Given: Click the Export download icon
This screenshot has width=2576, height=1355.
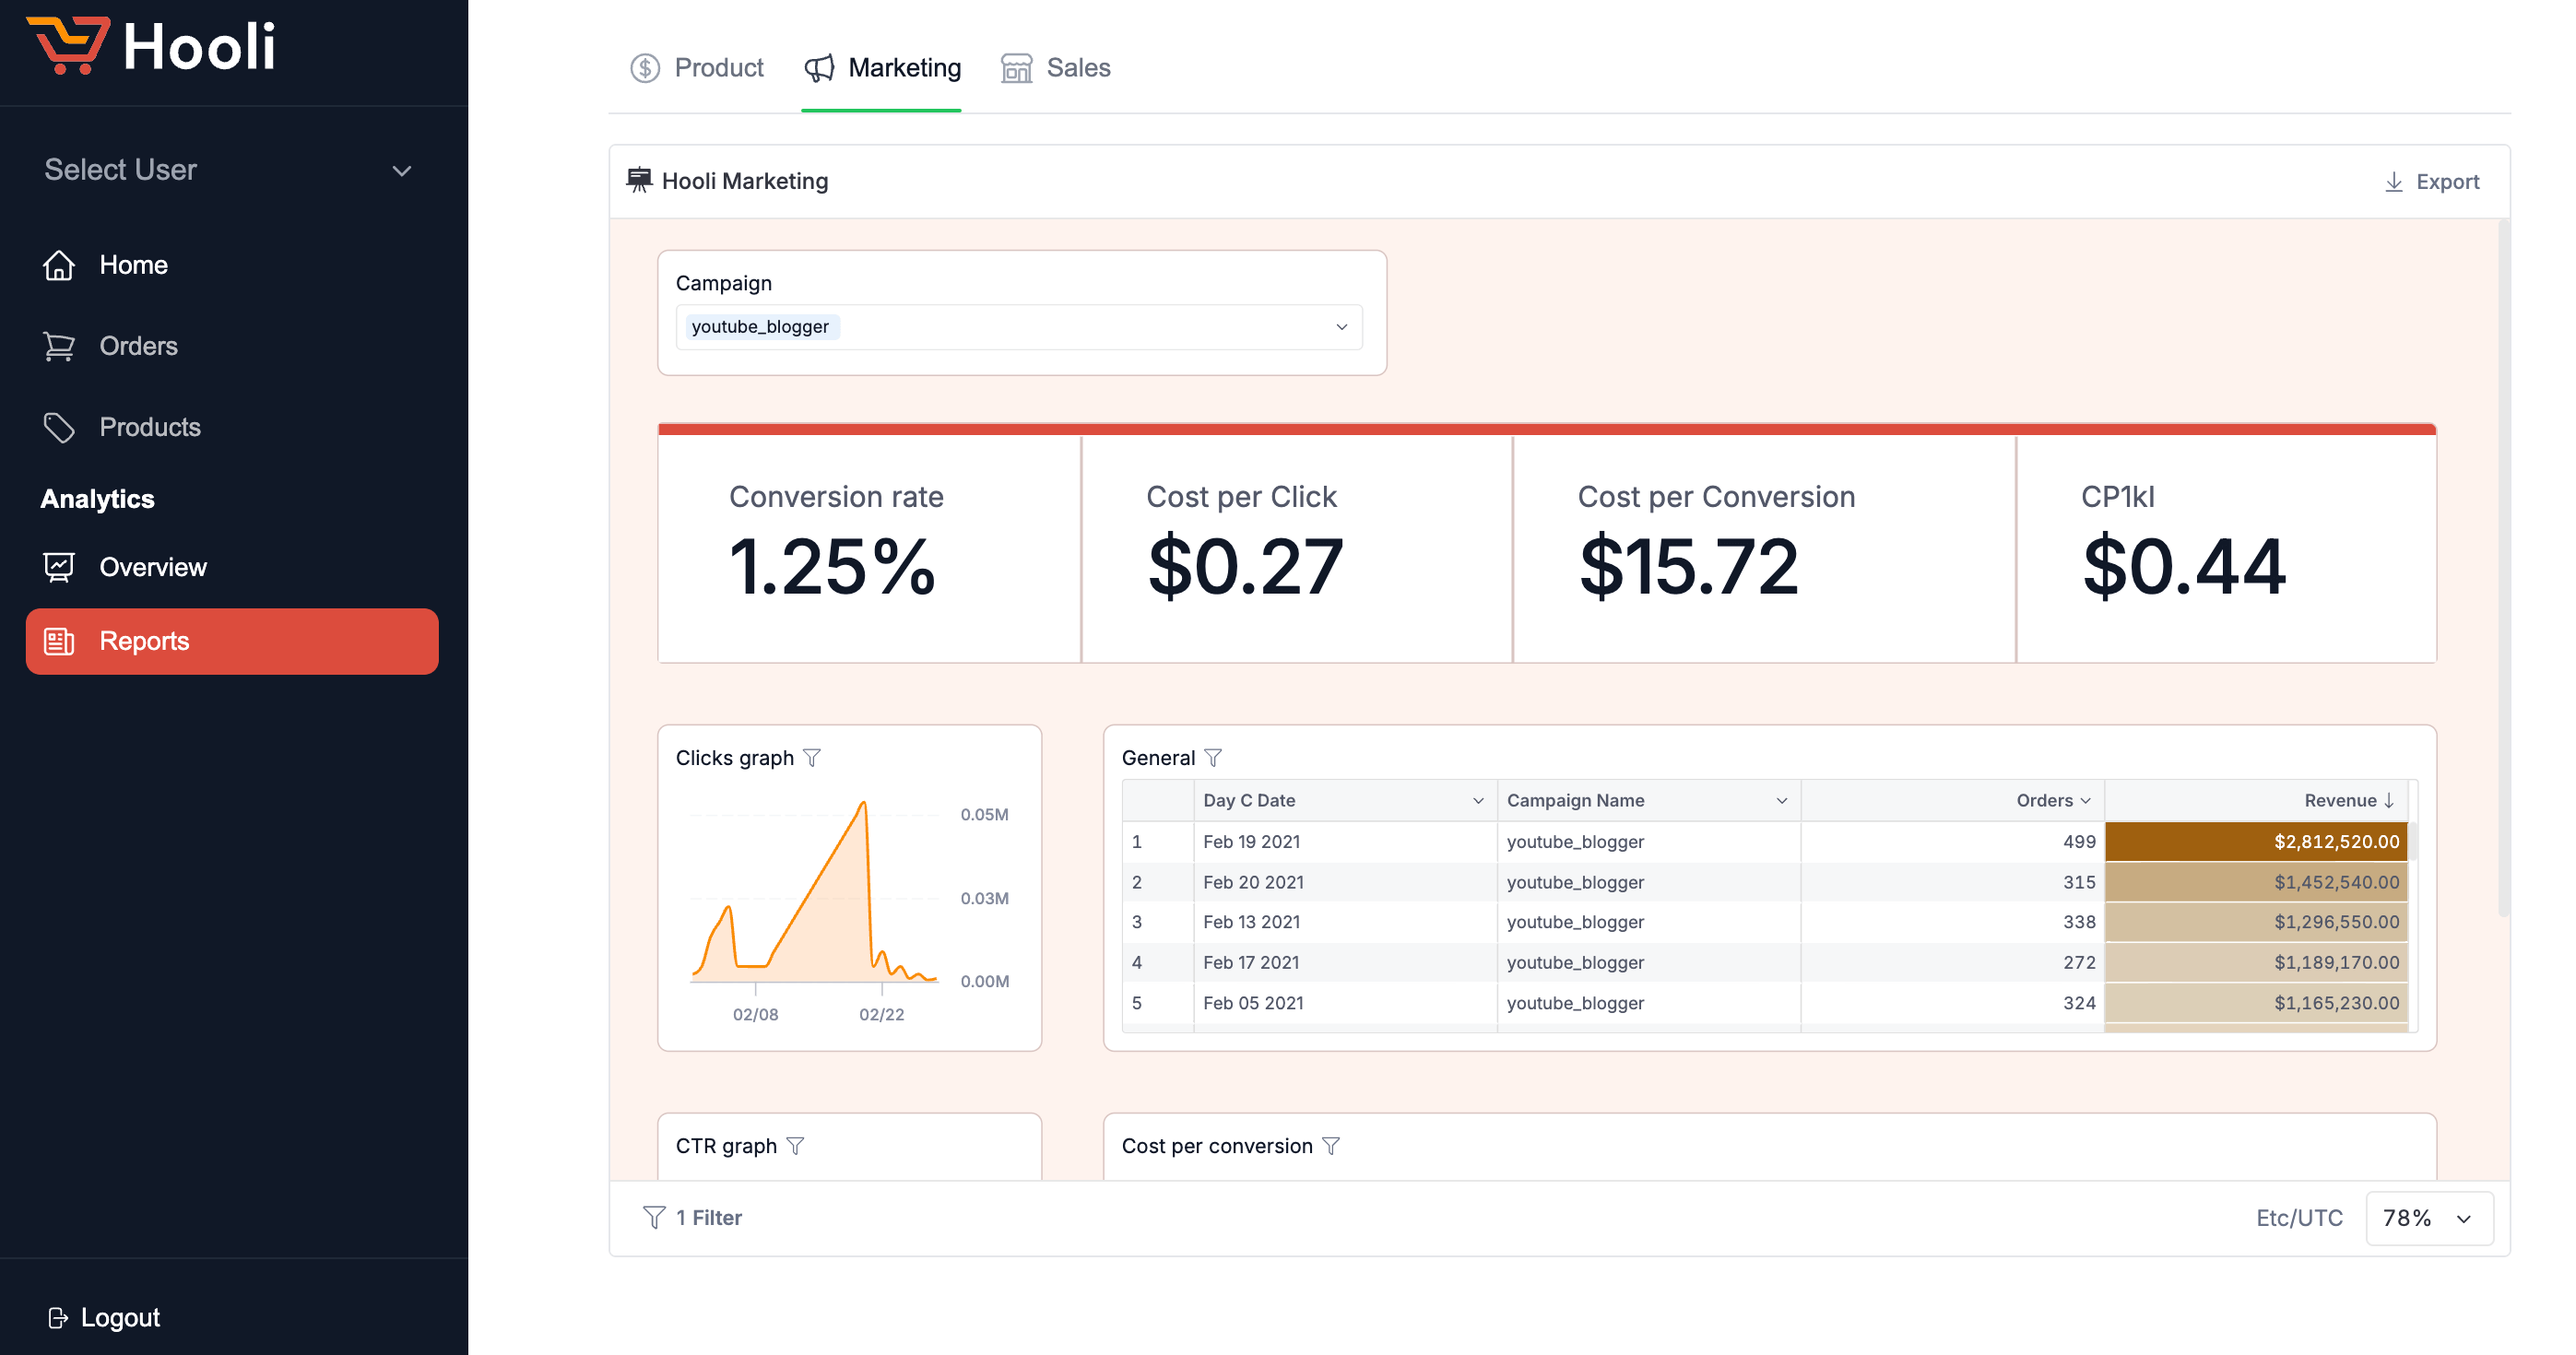Looking at the screenshot, I should pos(2394,182).
